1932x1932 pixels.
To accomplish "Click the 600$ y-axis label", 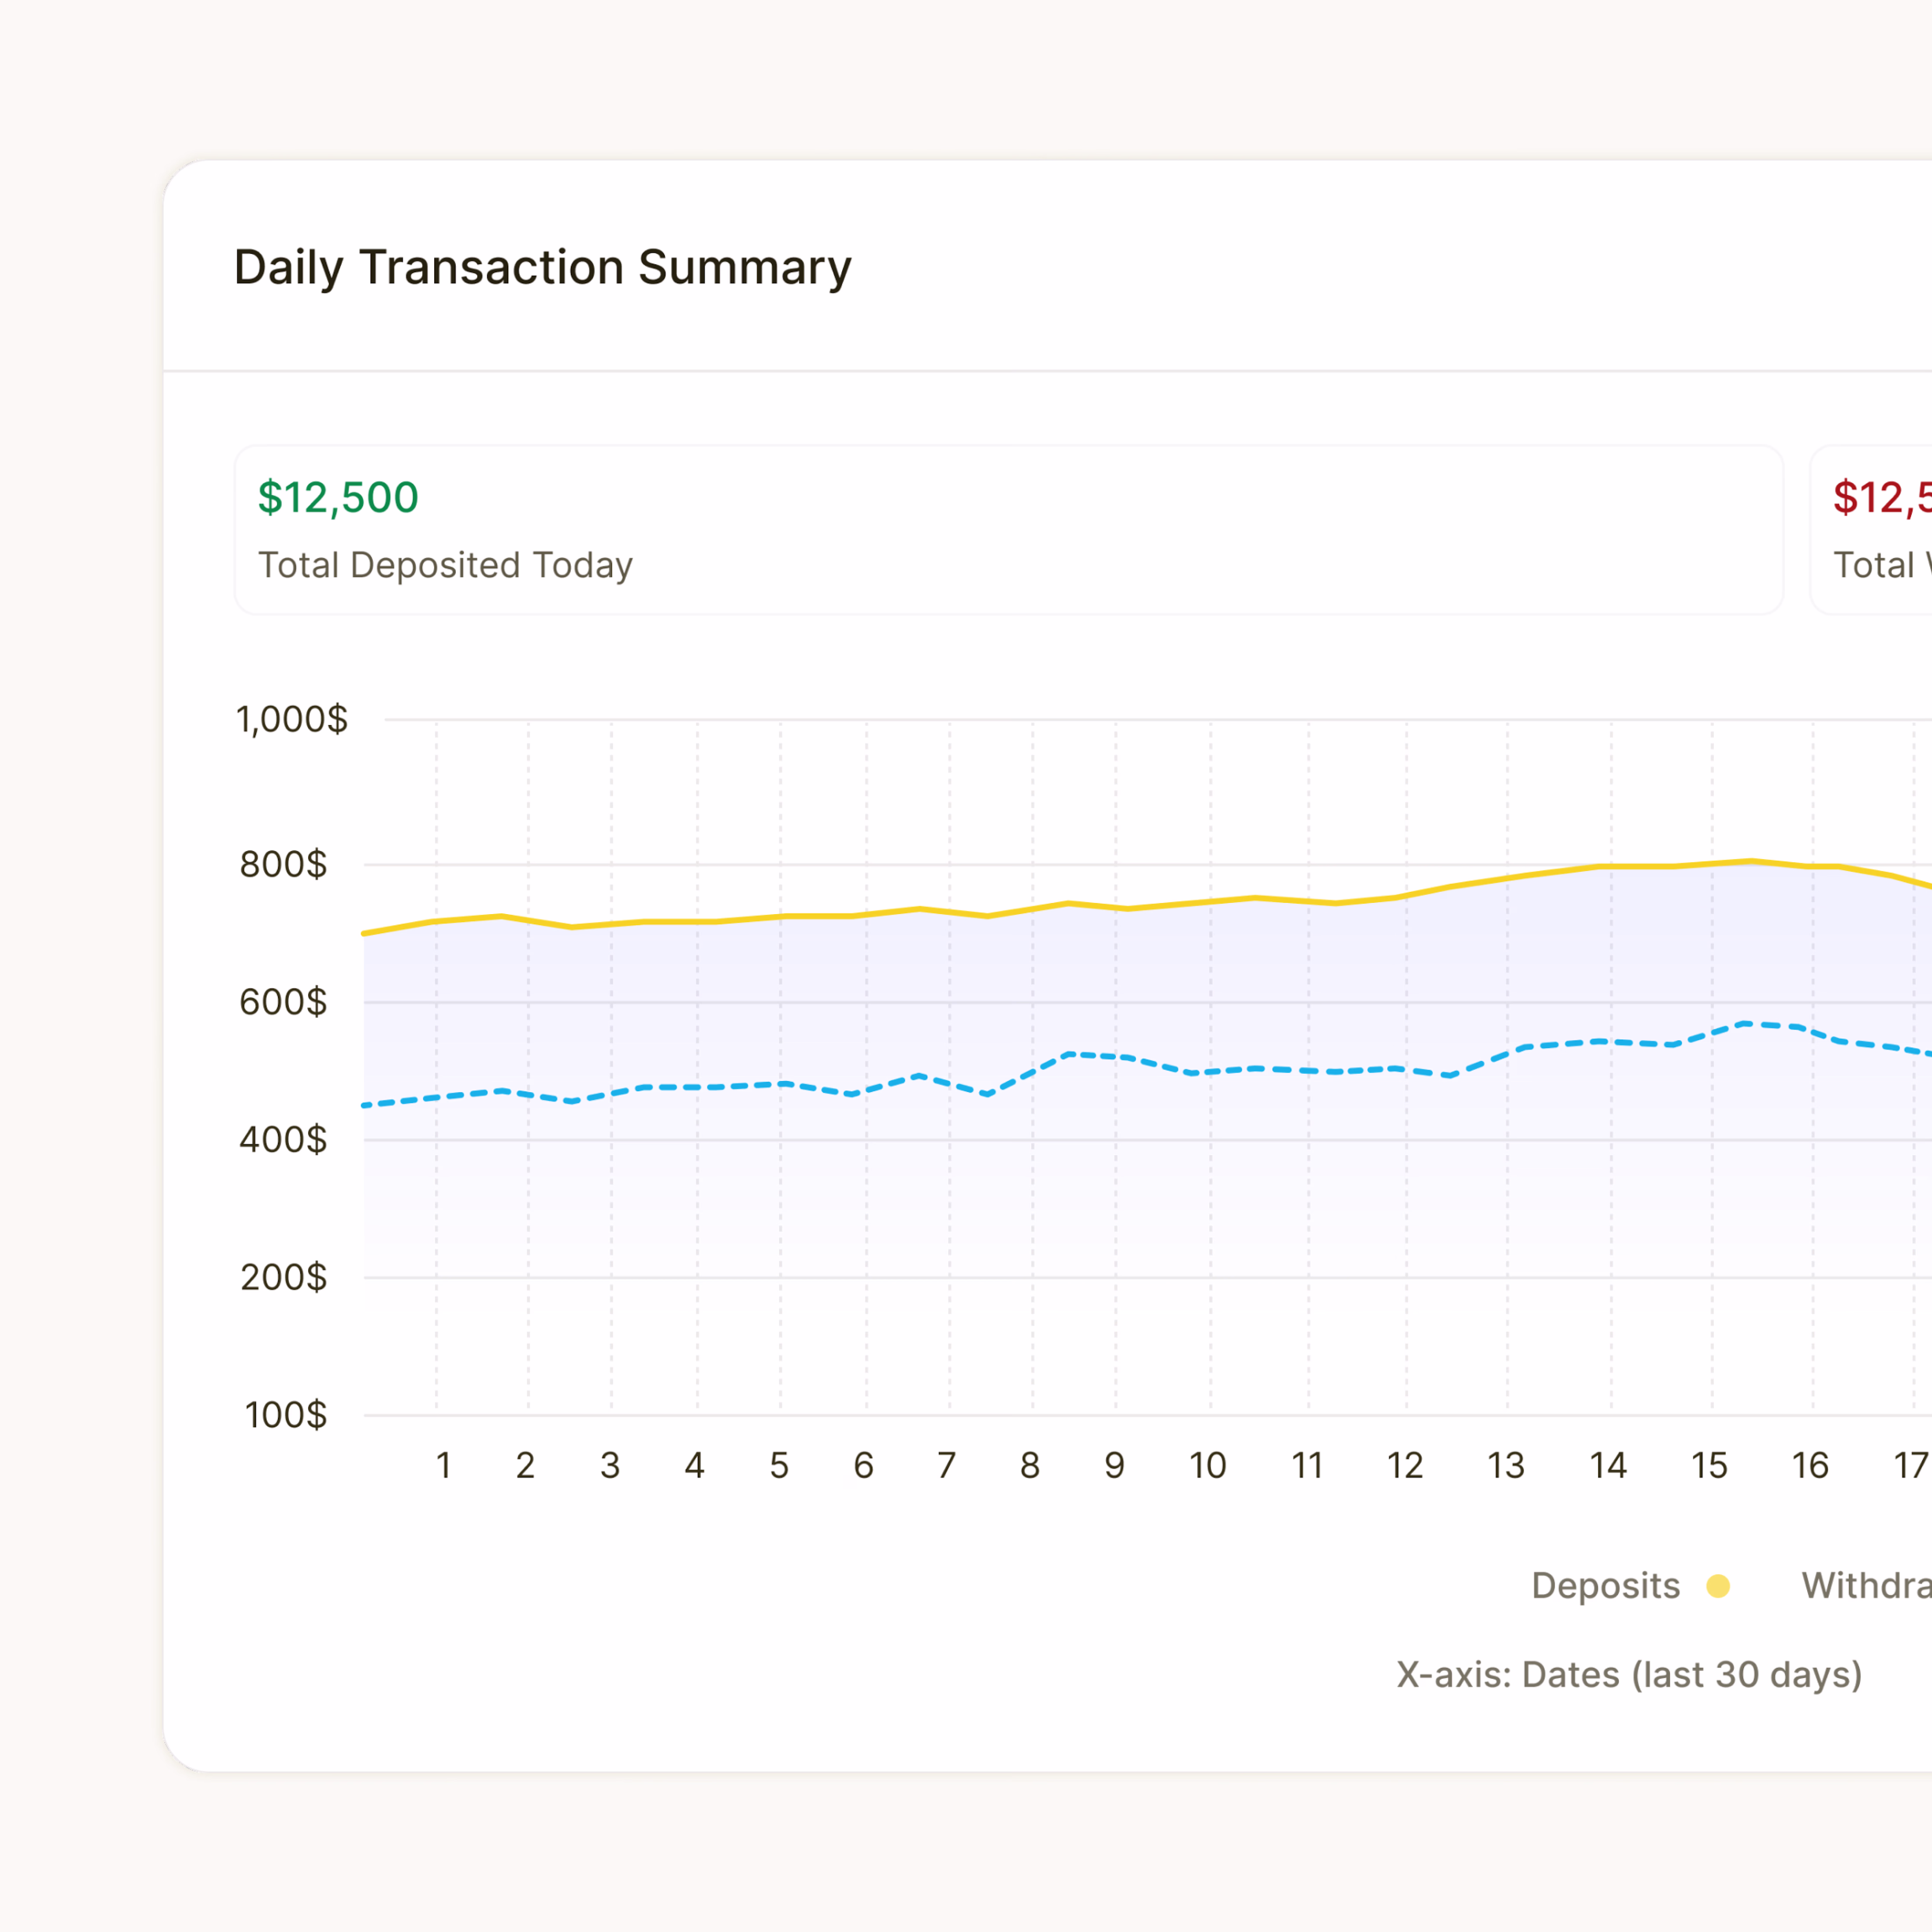I will coord(283,1002).
